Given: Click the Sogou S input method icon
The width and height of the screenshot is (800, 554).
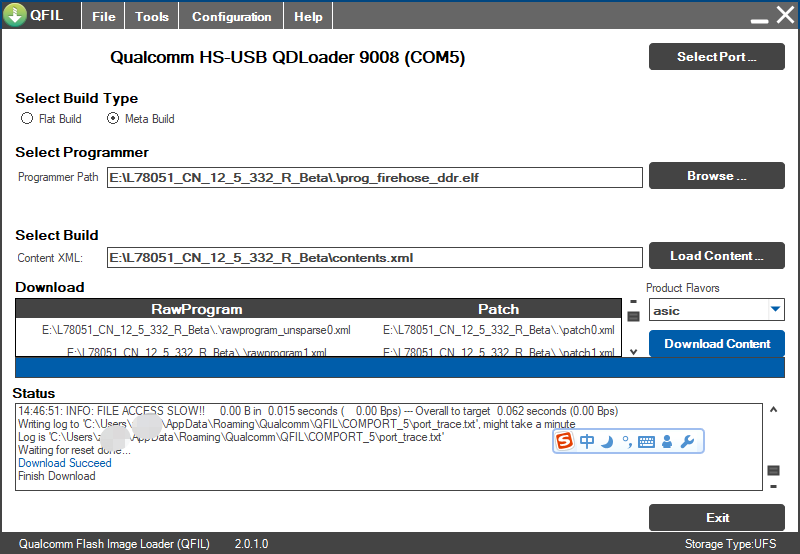Looking at the screenshot, I should click(x=564, y=441).
